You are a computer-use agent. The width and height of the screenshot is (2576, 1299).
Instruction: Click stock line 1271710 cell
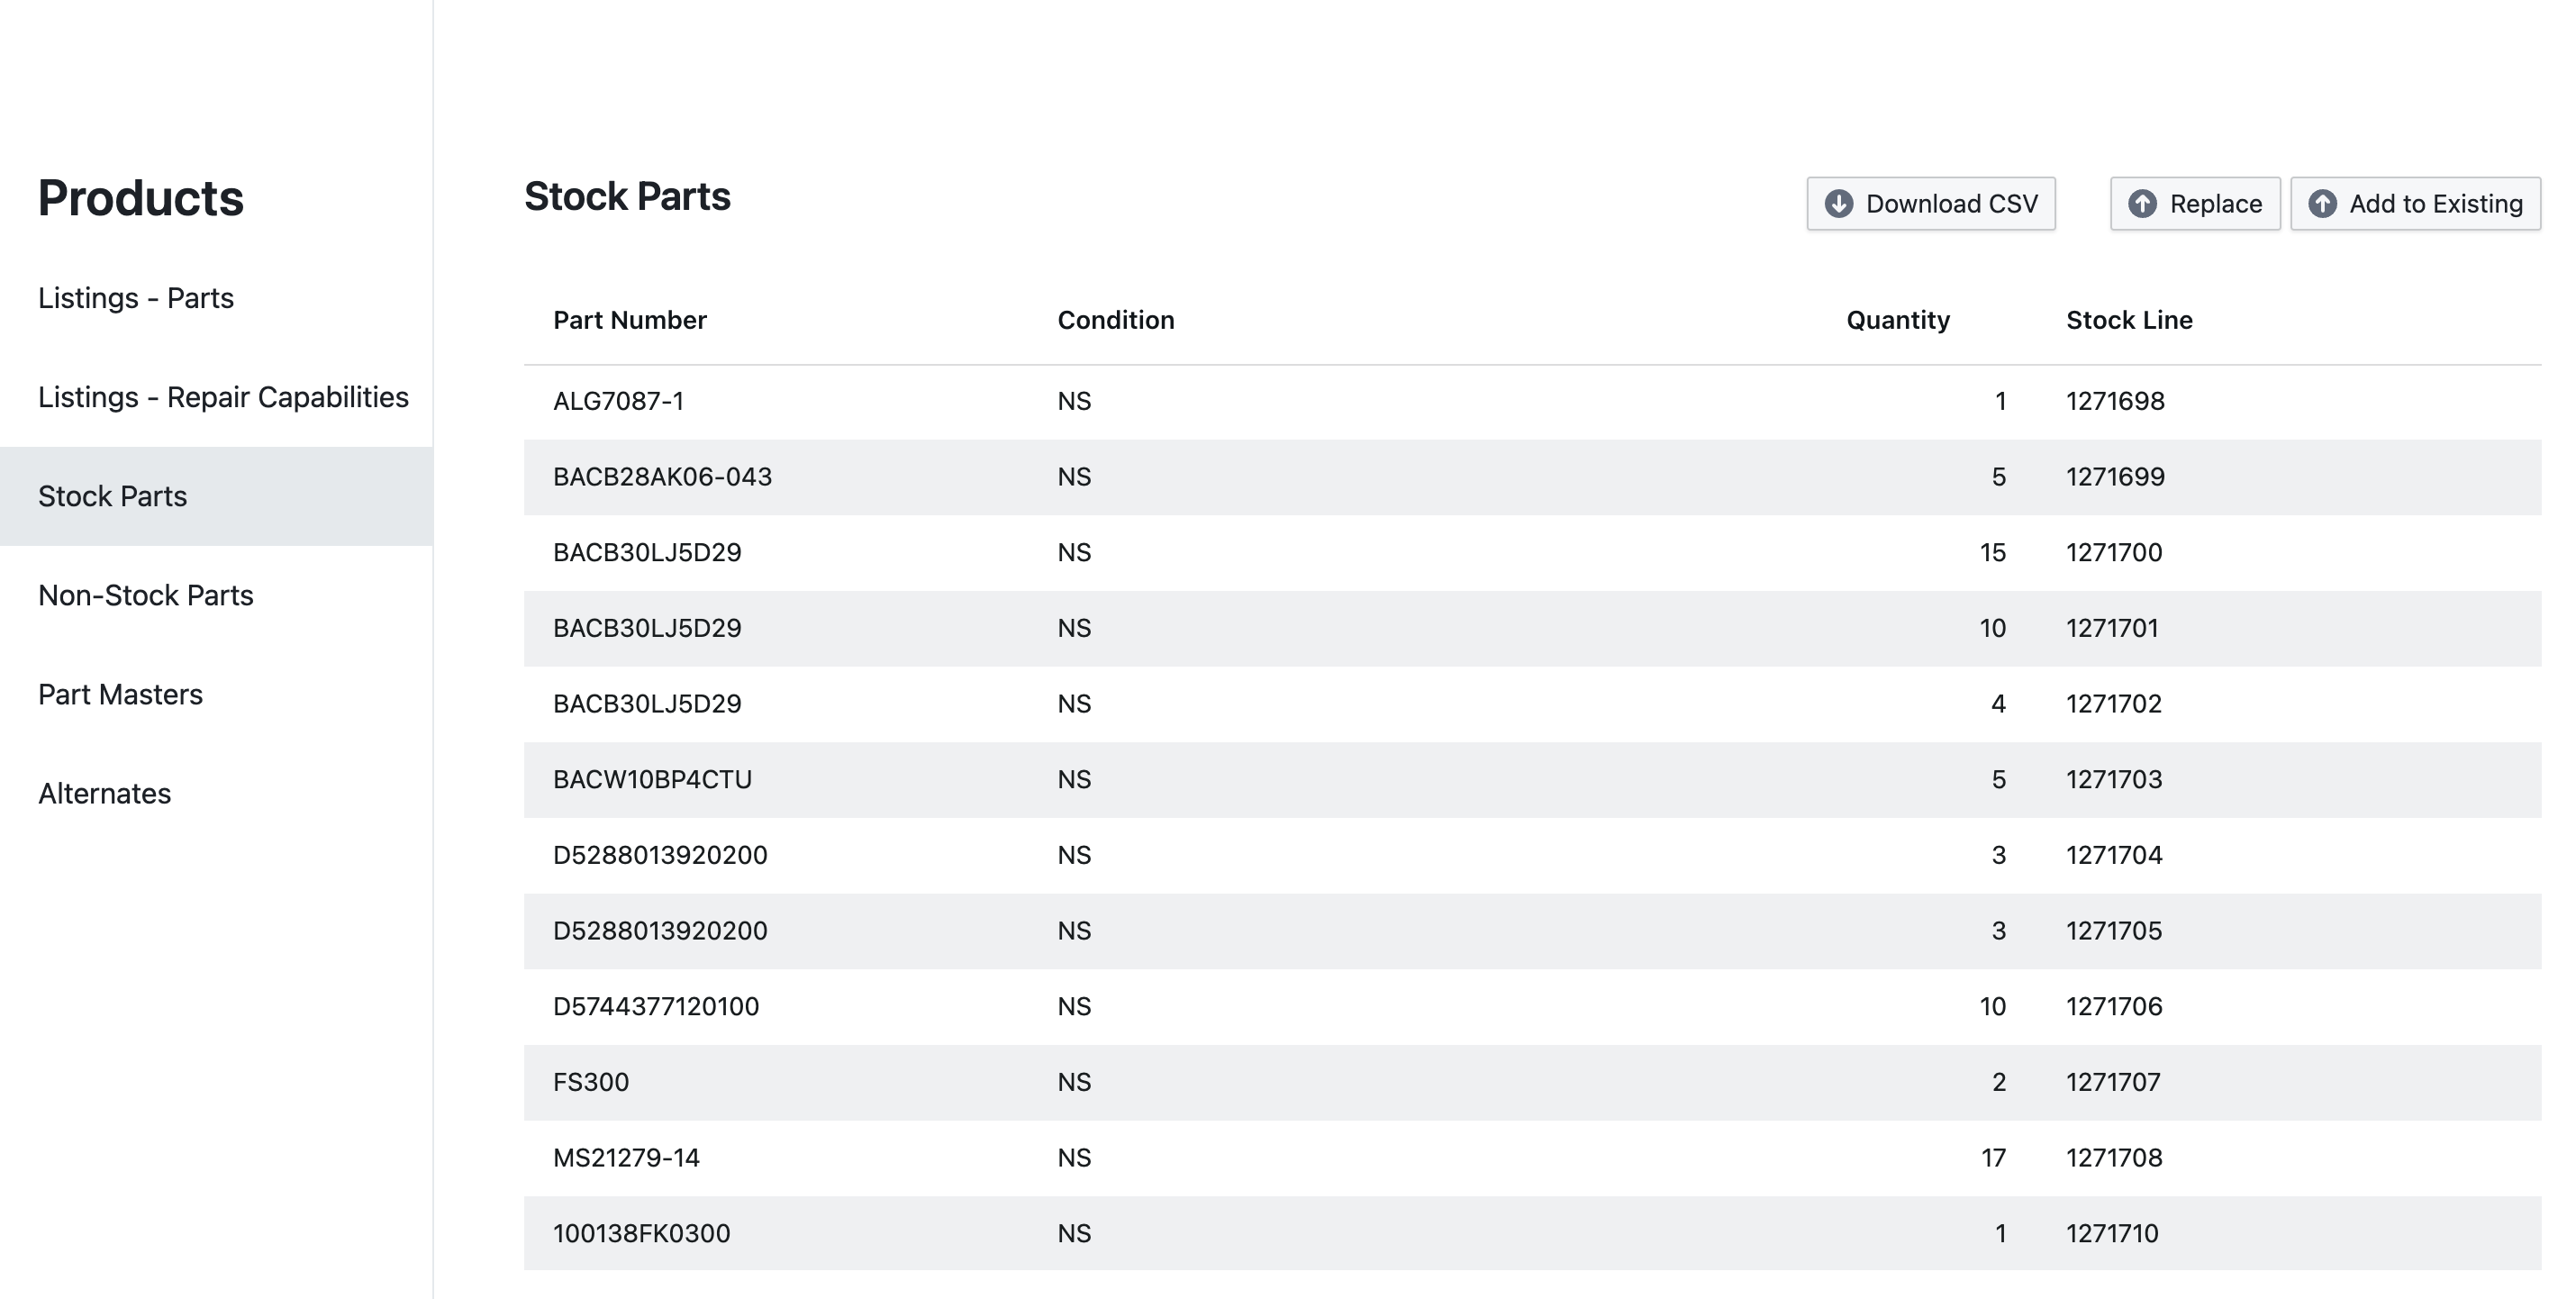click(2112, 1233)
